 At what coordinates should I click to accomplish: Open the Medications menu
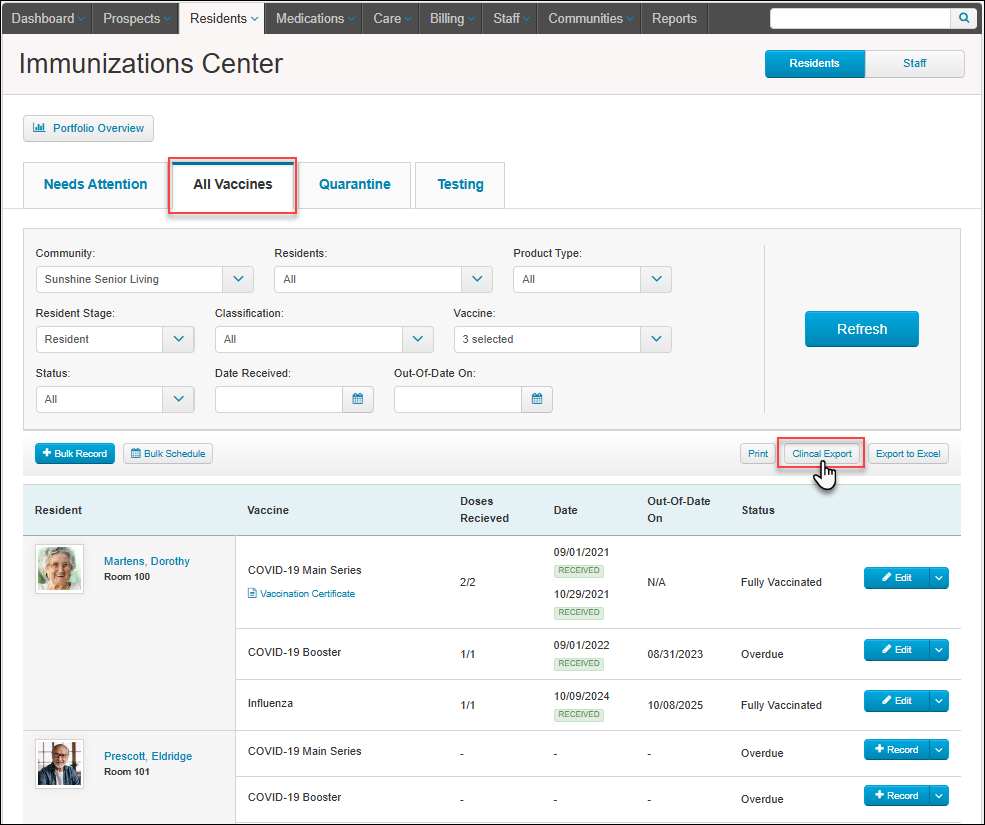(313, 18)
